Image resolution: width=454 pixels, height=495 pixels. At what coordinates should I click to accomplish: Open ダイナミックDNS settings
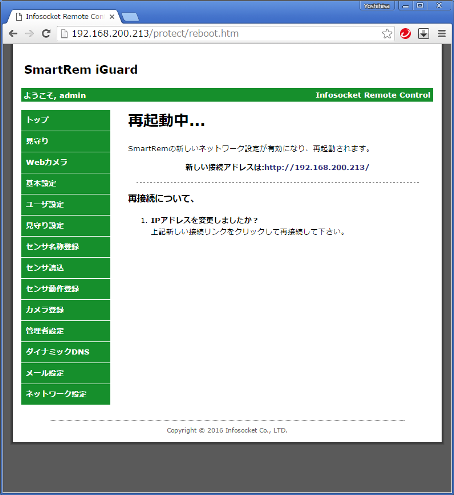pyautogui.click(x=65, y=352)
